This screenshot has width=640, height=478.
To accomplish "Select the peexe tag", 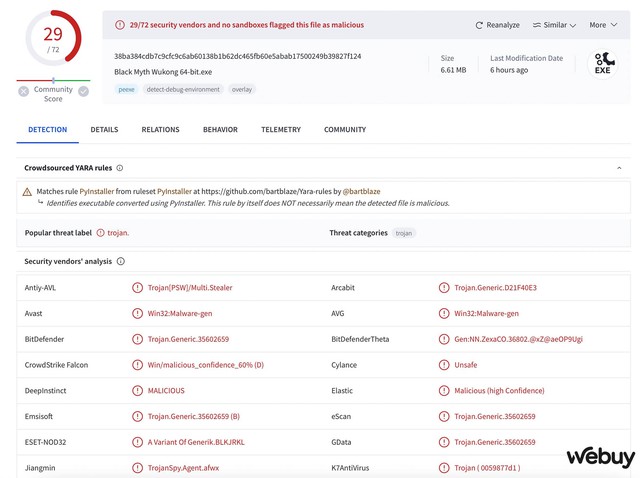I will click(127, 89).
